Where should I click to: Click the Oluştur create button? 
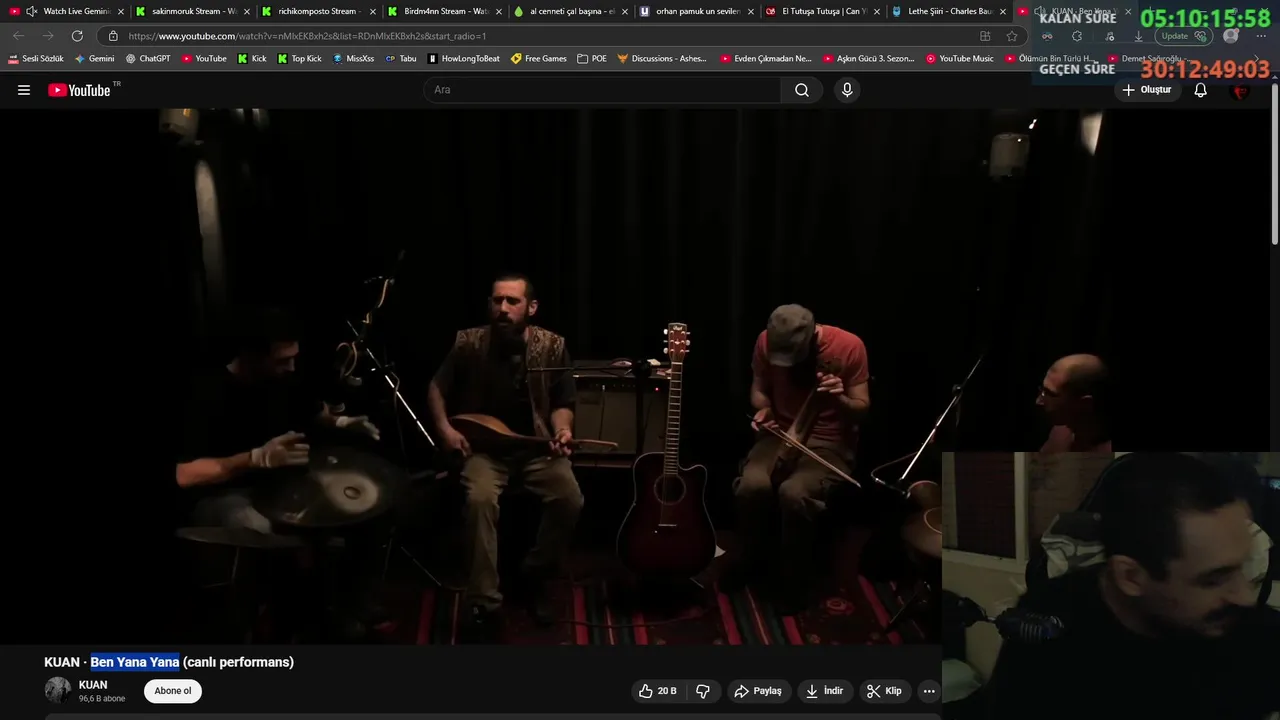click(1146, 90)
